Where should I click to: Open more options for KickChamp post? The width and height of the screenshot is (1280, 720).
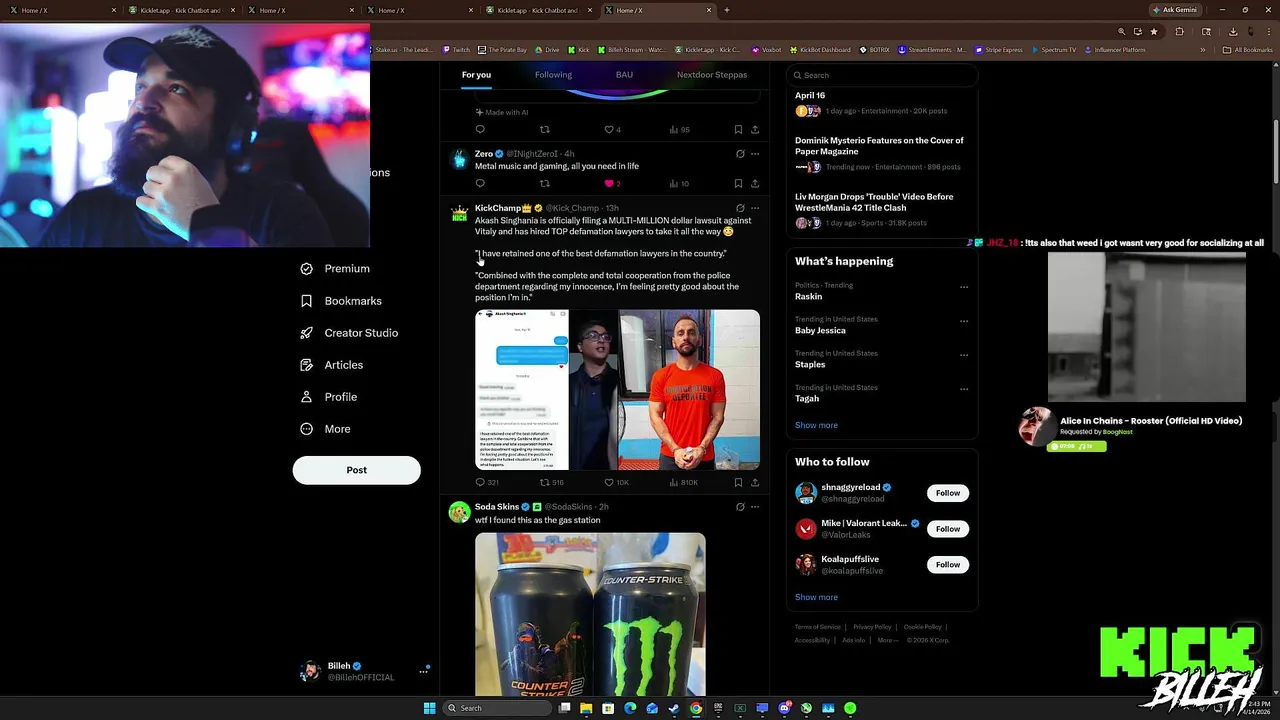(x=755, y=208)
